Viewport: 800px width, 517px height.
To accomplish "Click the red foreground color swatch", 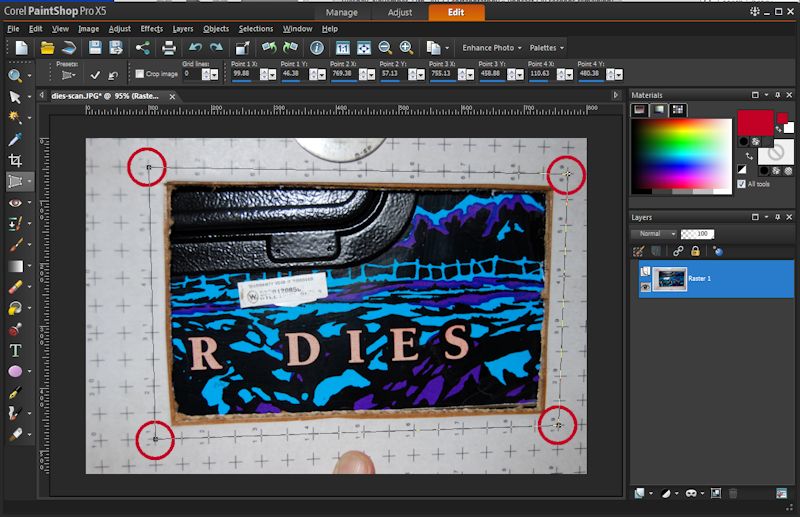I will point(755,122).
